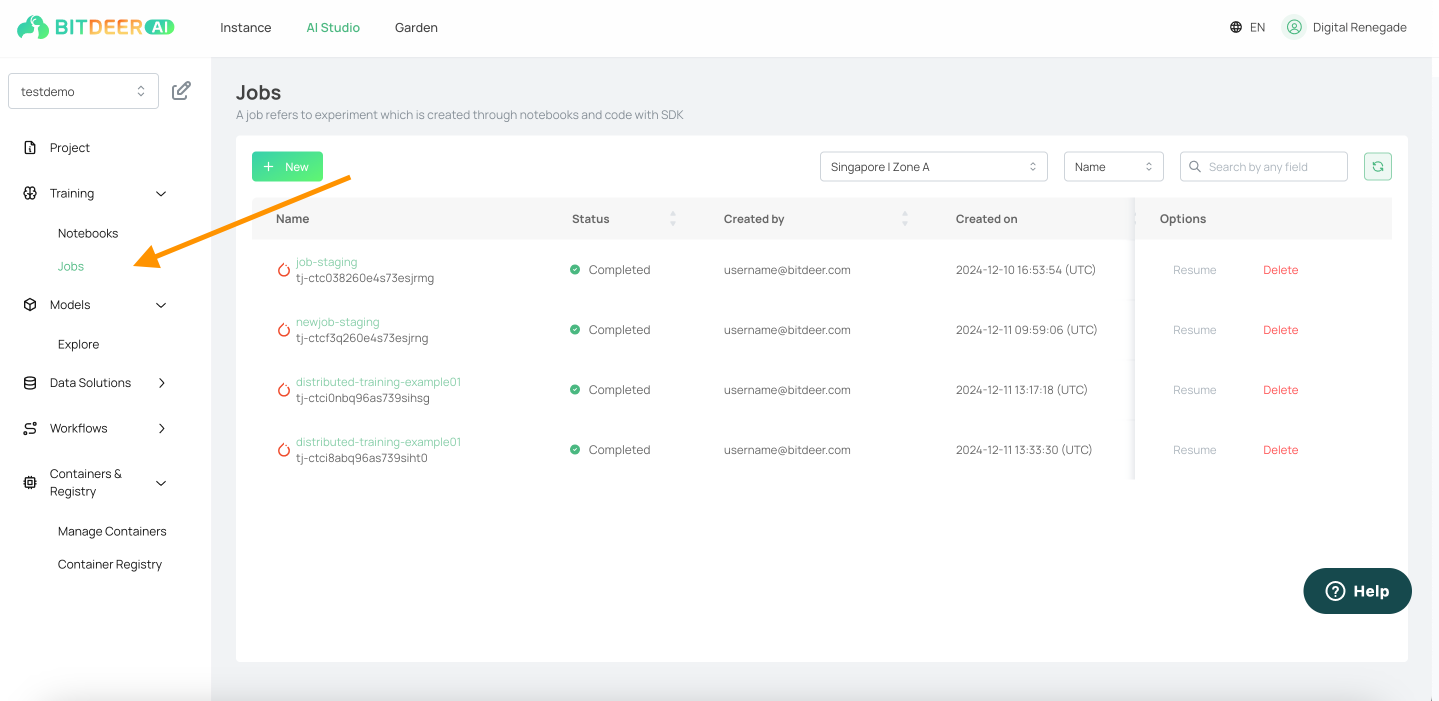Open the Garden tab
Viewport: 1439px width, 701px height.
point(416,28)
